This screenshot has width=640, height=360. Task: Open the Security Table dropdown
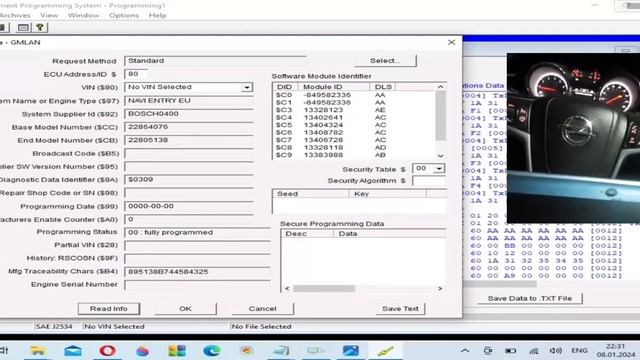click(439, 169)
